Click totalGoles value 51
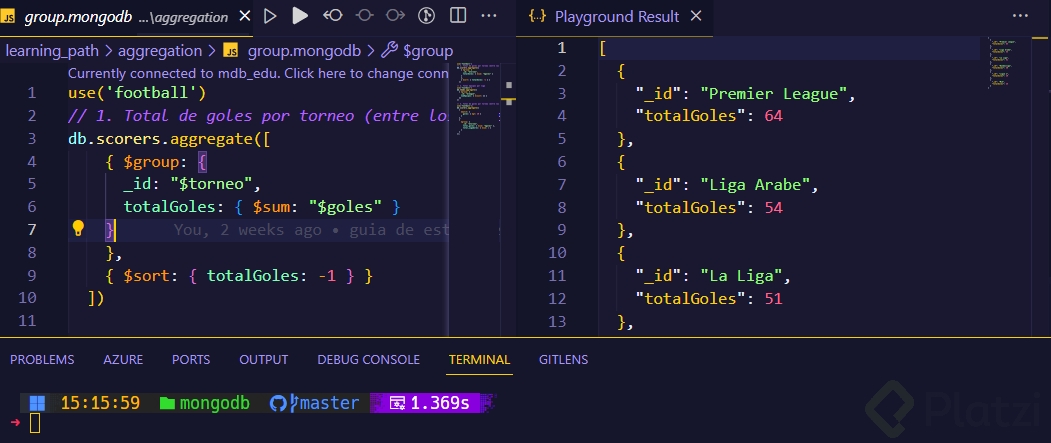 pyautogui.click(x=774, y=298)
